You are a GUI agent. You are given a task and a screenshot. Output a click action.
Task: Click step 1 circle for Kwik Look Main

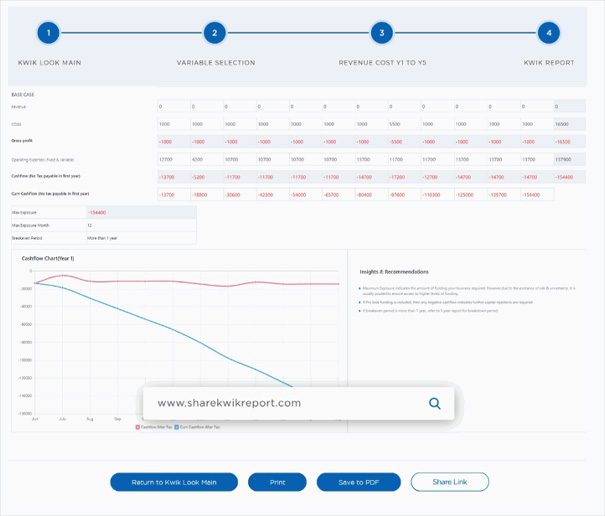pos(49,33)
